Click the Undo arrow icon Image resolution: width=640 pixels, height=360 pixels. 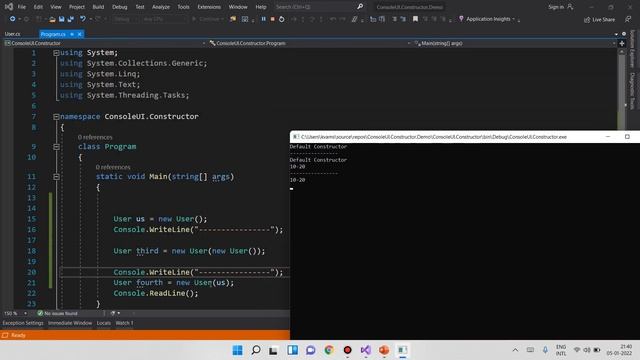point(83,19)
